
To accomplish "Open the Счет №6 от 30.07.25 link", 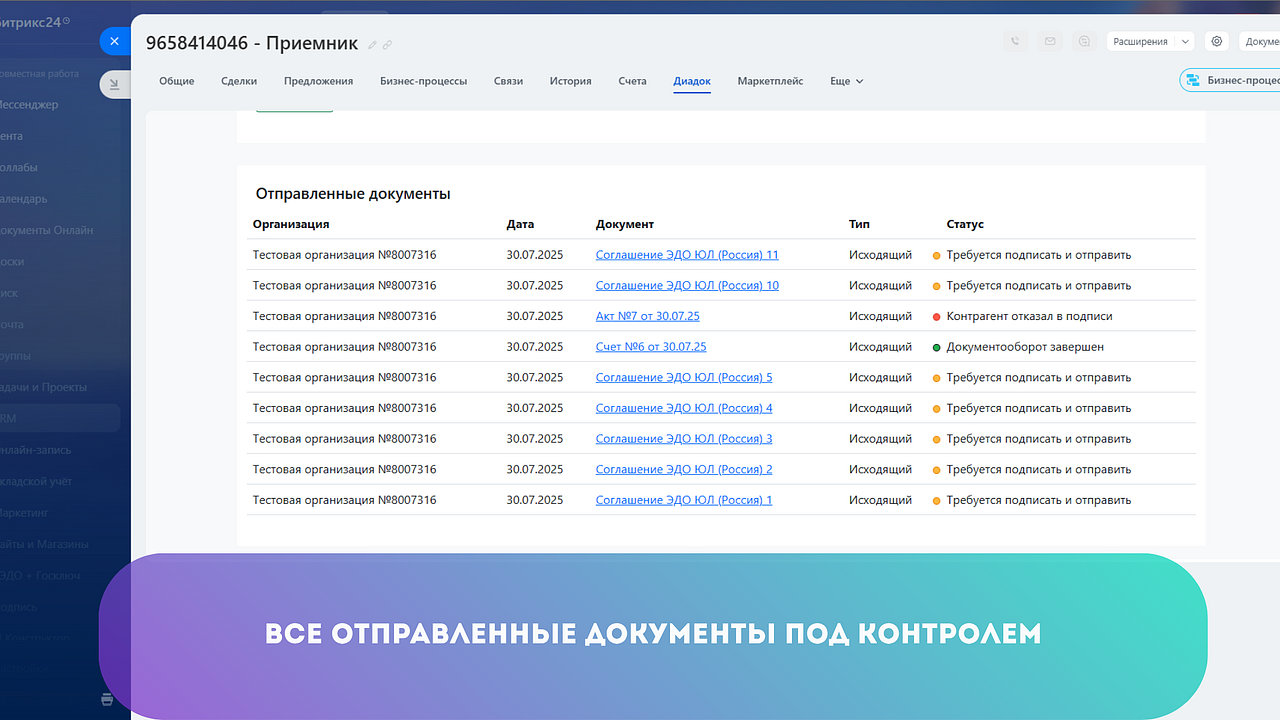I will [x=650, y=347].
